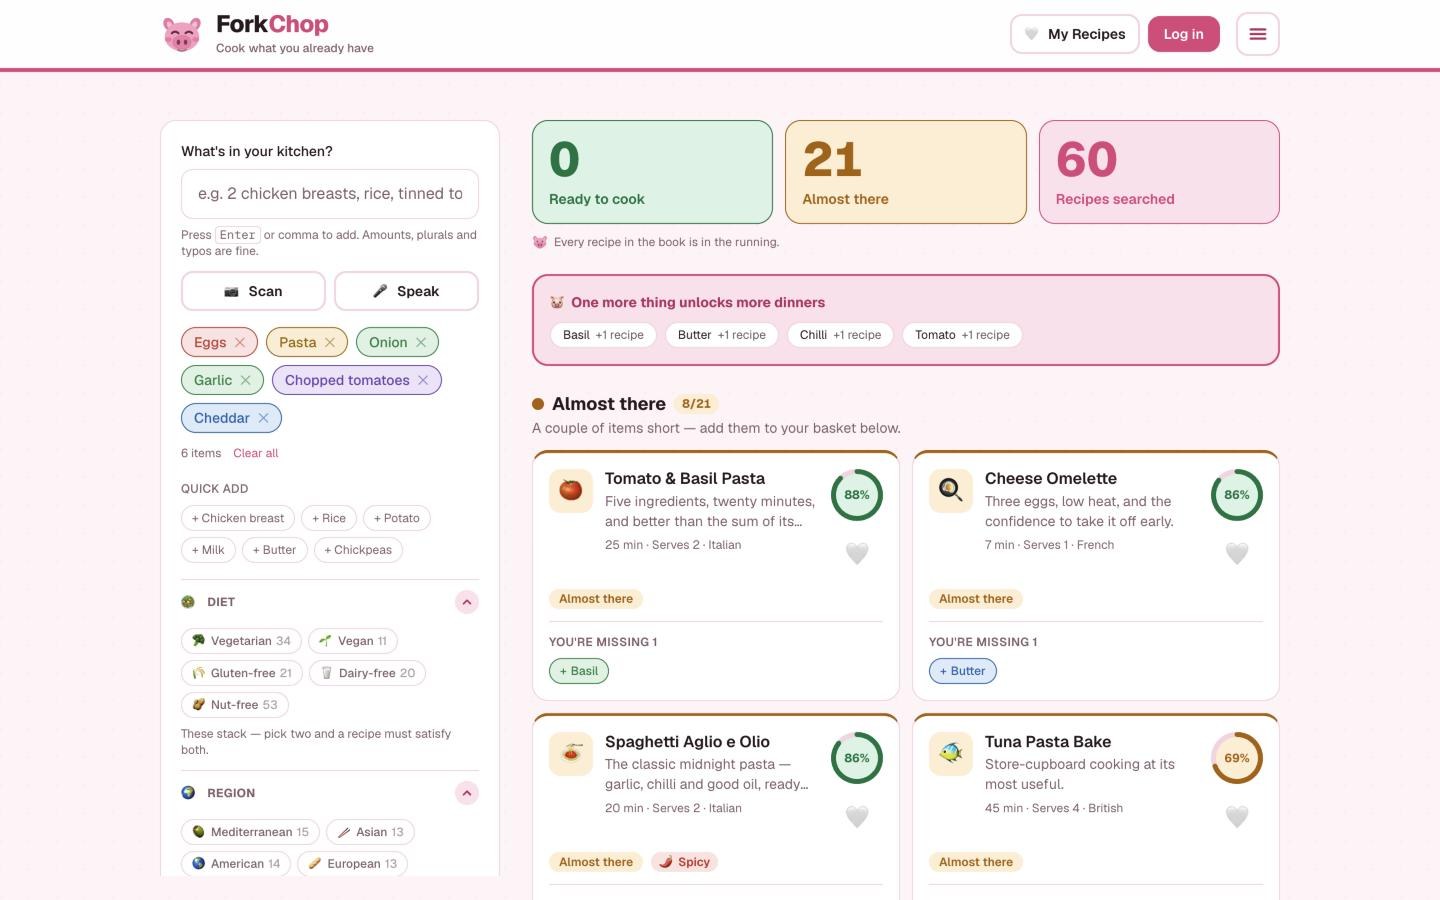1440x900 pixels.
Task: Collapse the Region filter section
Action: coord(467,793)
